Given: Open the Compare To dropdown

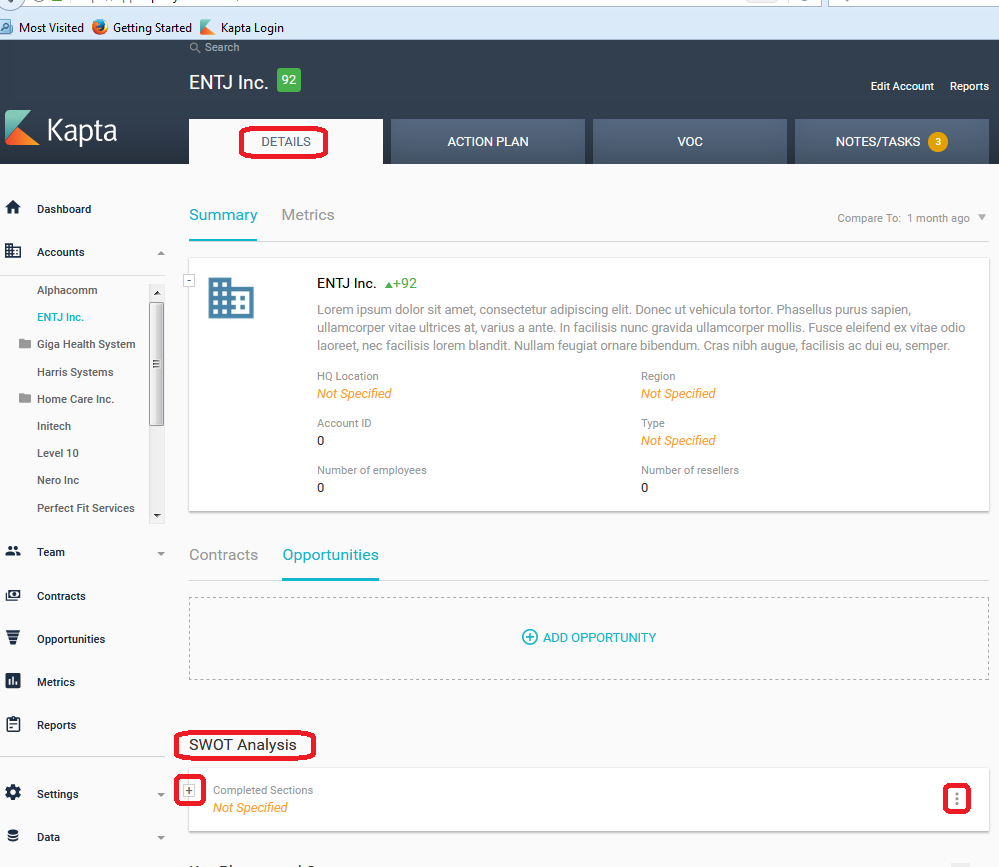Looking at the screenshot, I should (912, 218).
